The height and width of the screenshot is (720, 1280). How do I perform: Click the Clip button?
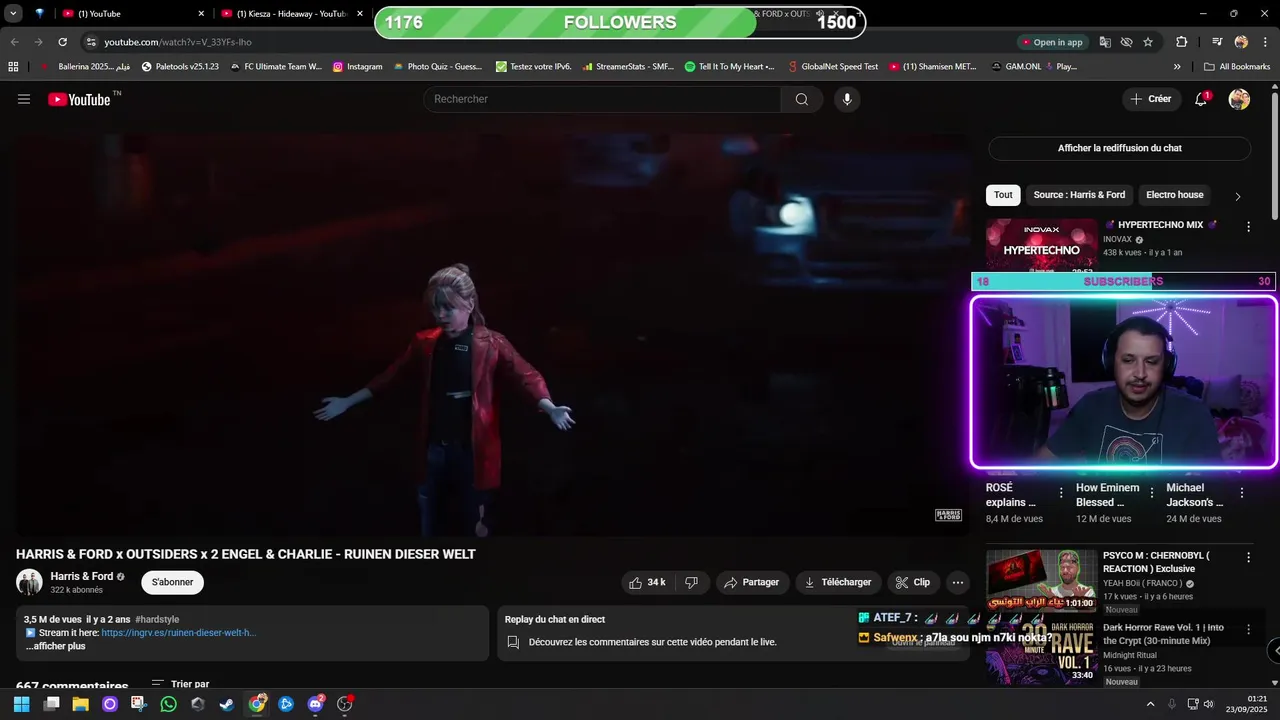coord(913,582)
